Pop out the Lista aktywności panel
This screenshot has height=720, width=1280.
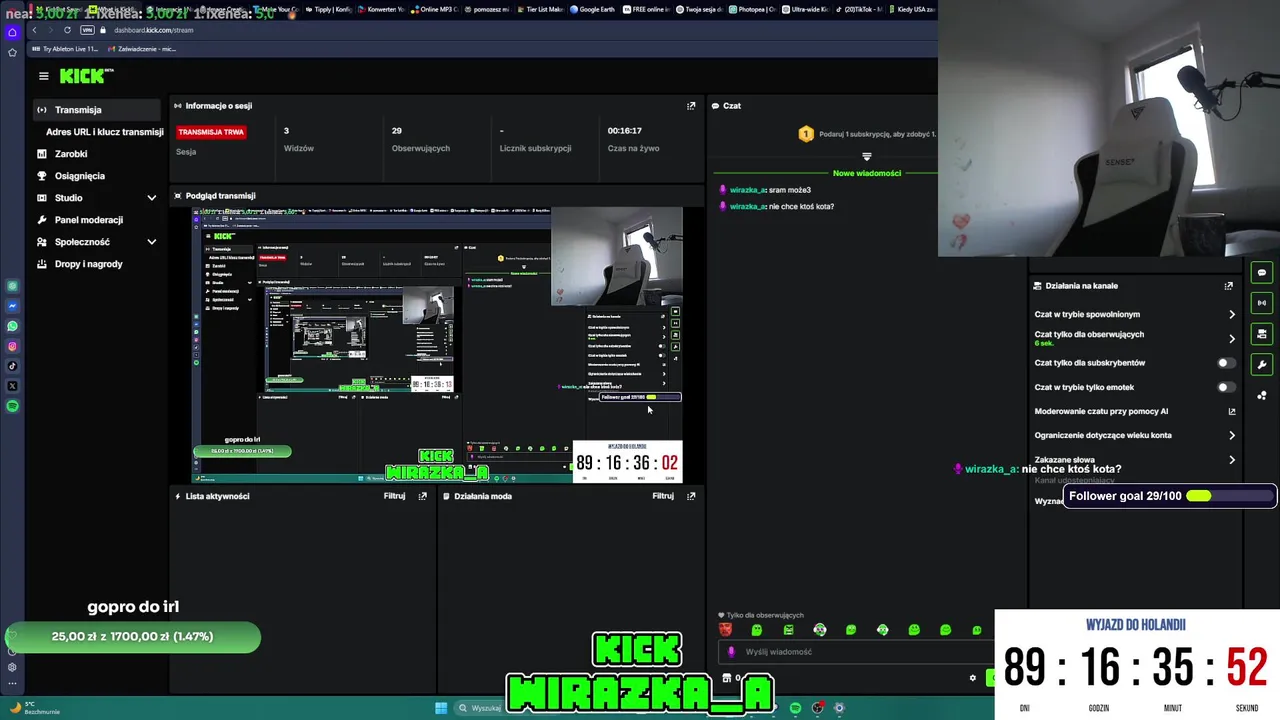click(423, 496)
